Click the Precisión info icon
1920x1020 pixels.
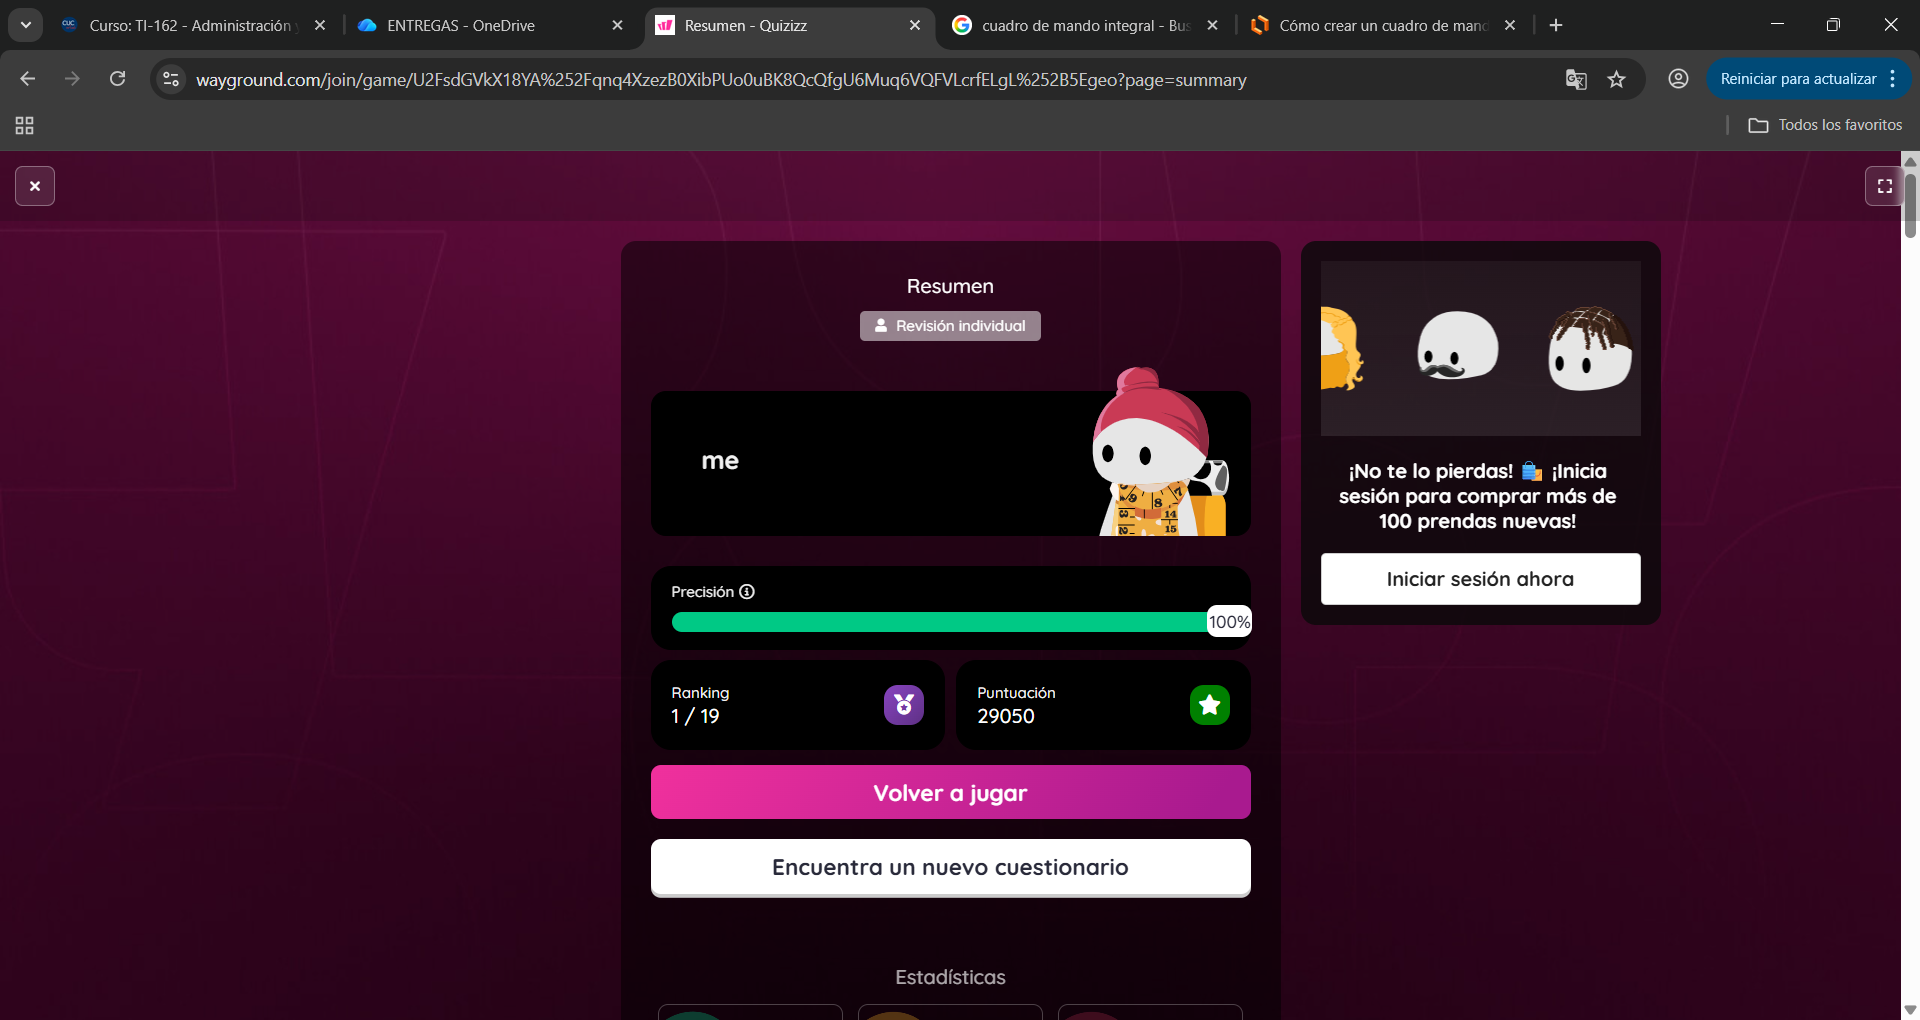pyautogui.click(x=747, y=592)
